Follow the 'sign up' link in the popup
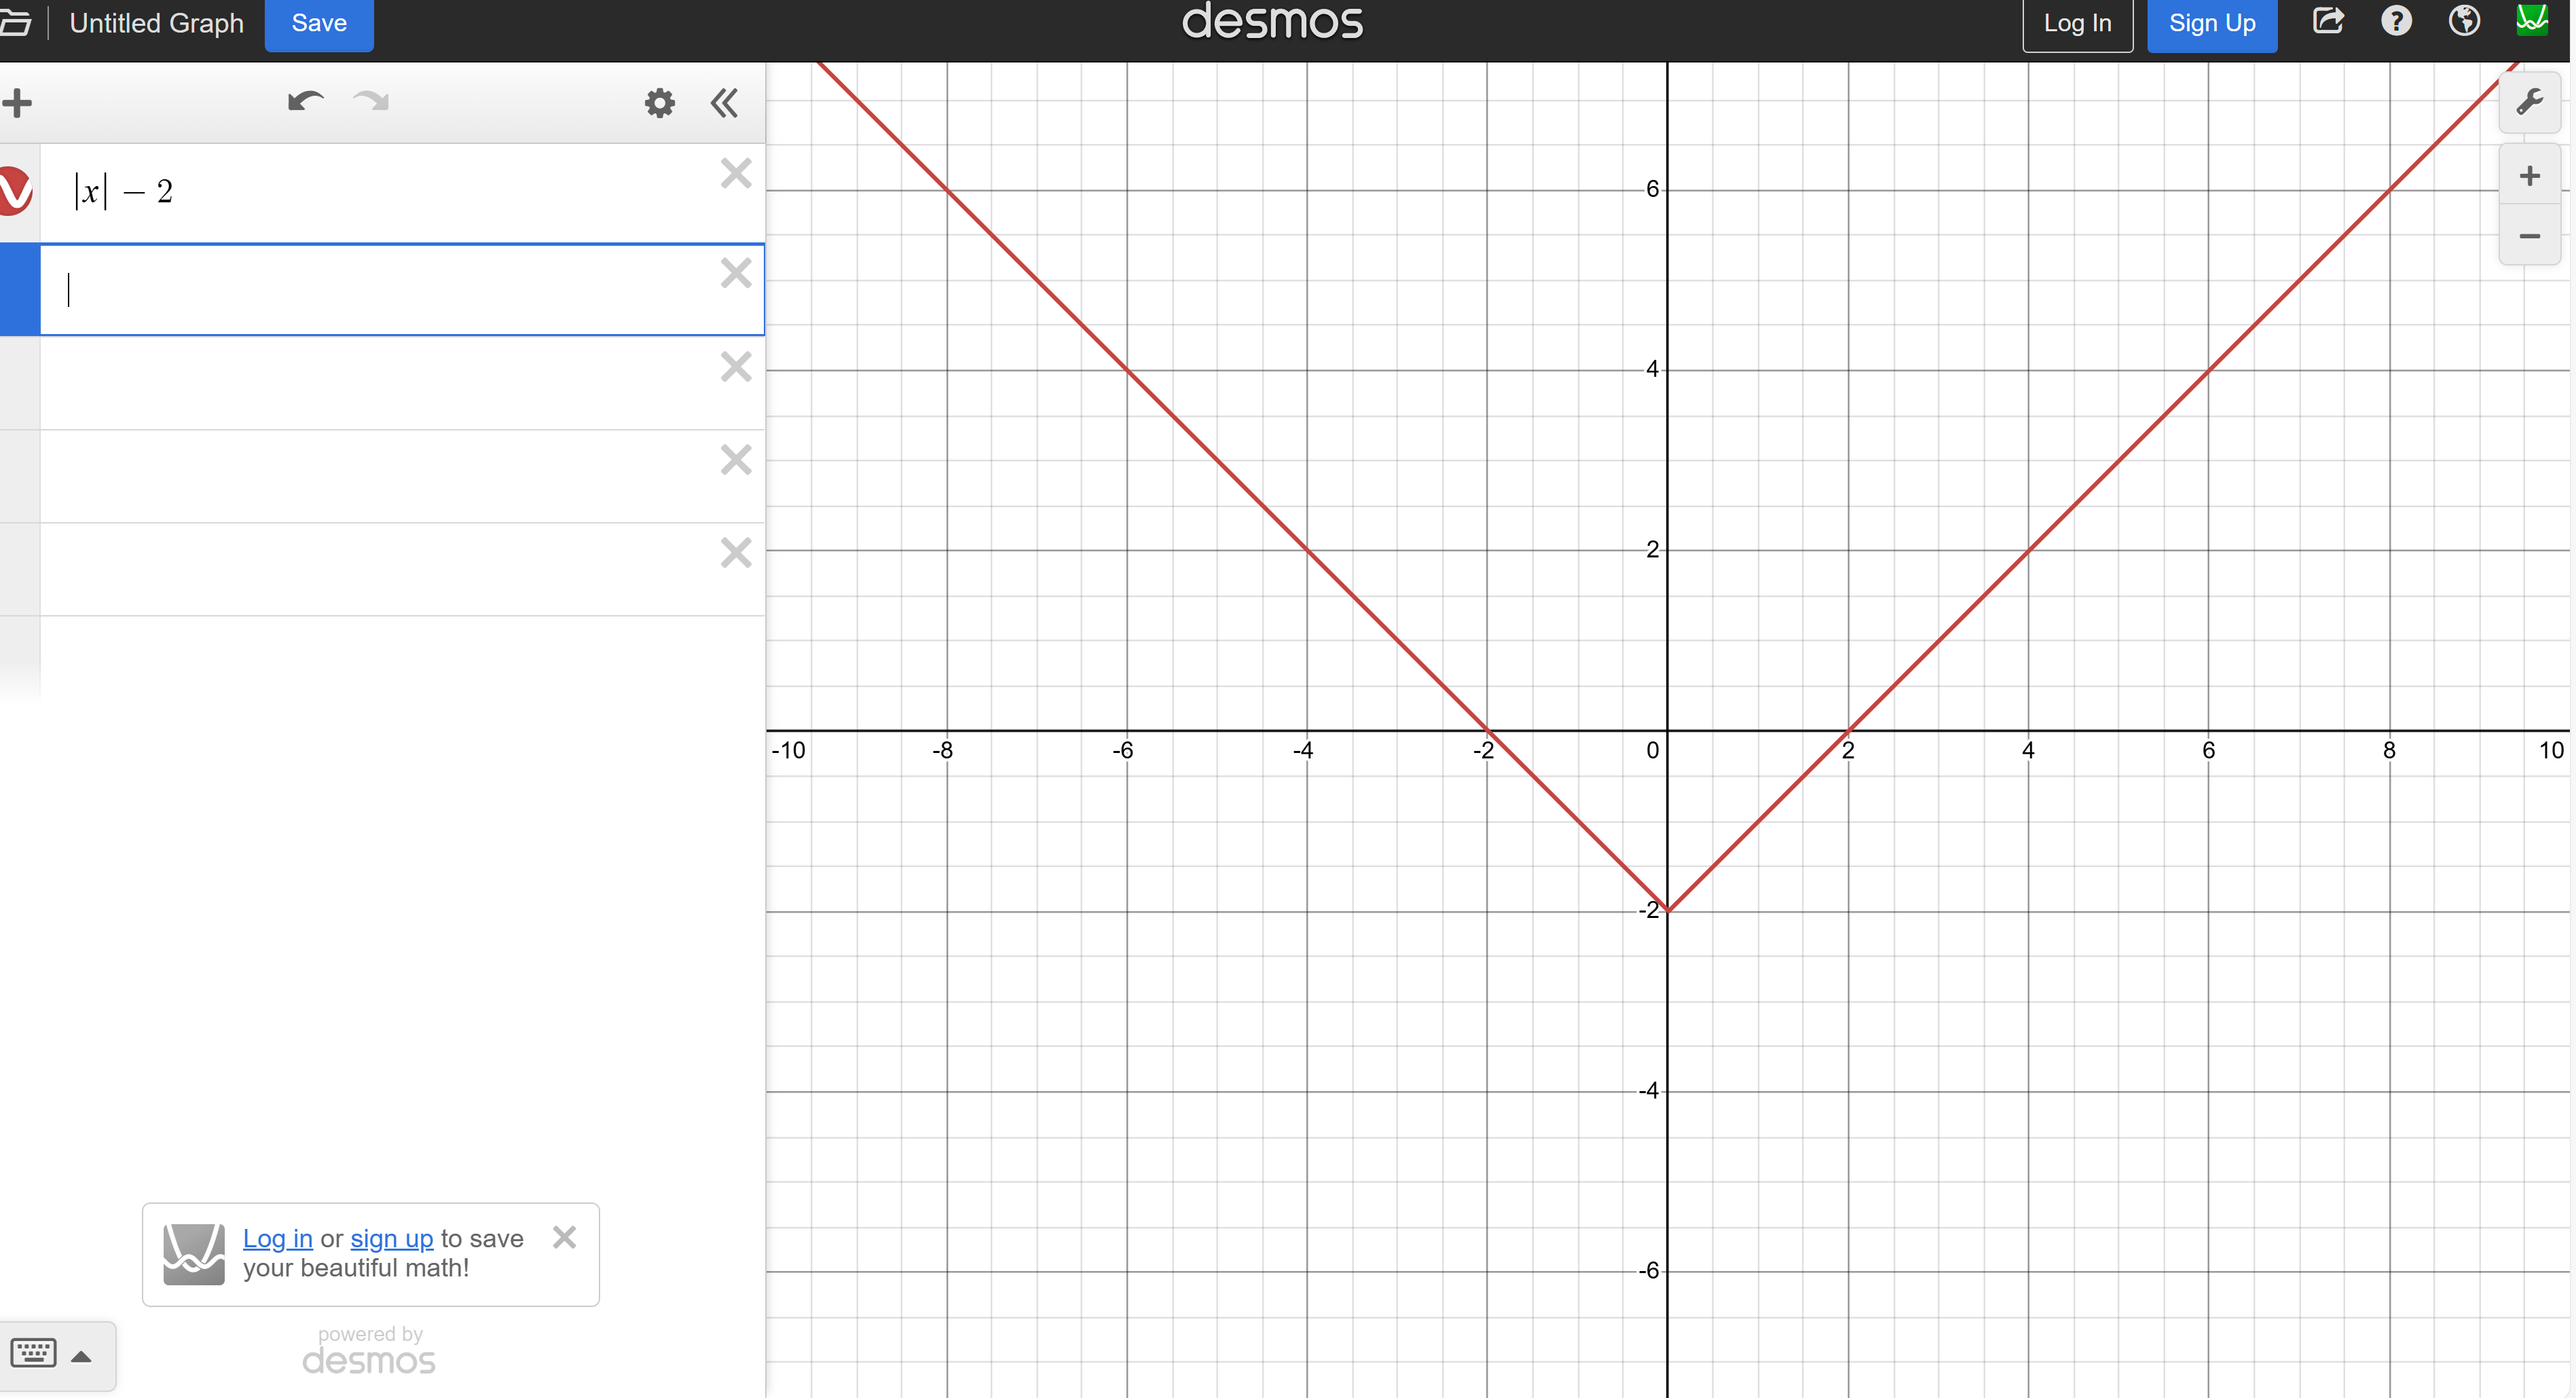 391,1238
